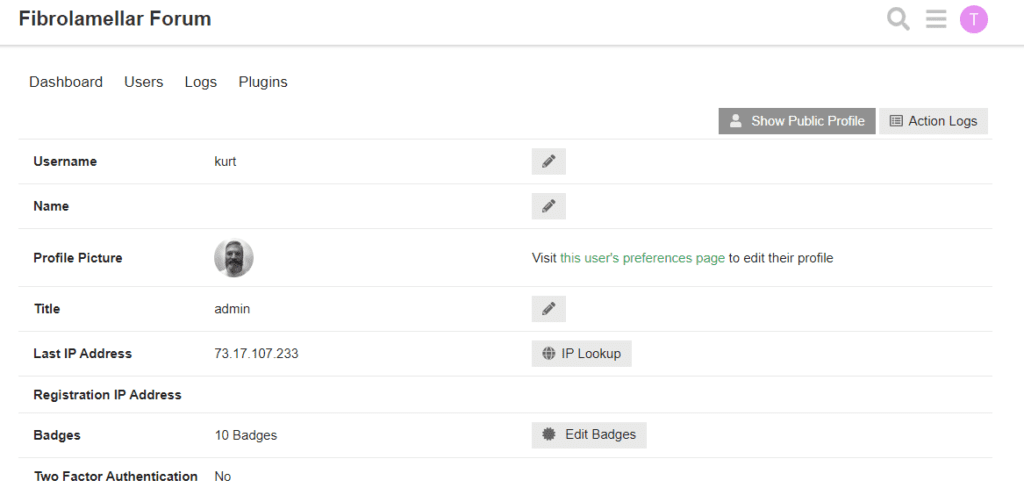Click the IP address 73.17.107.233
The width and height of the screenshot is (1024, 502).
[256, 354]
